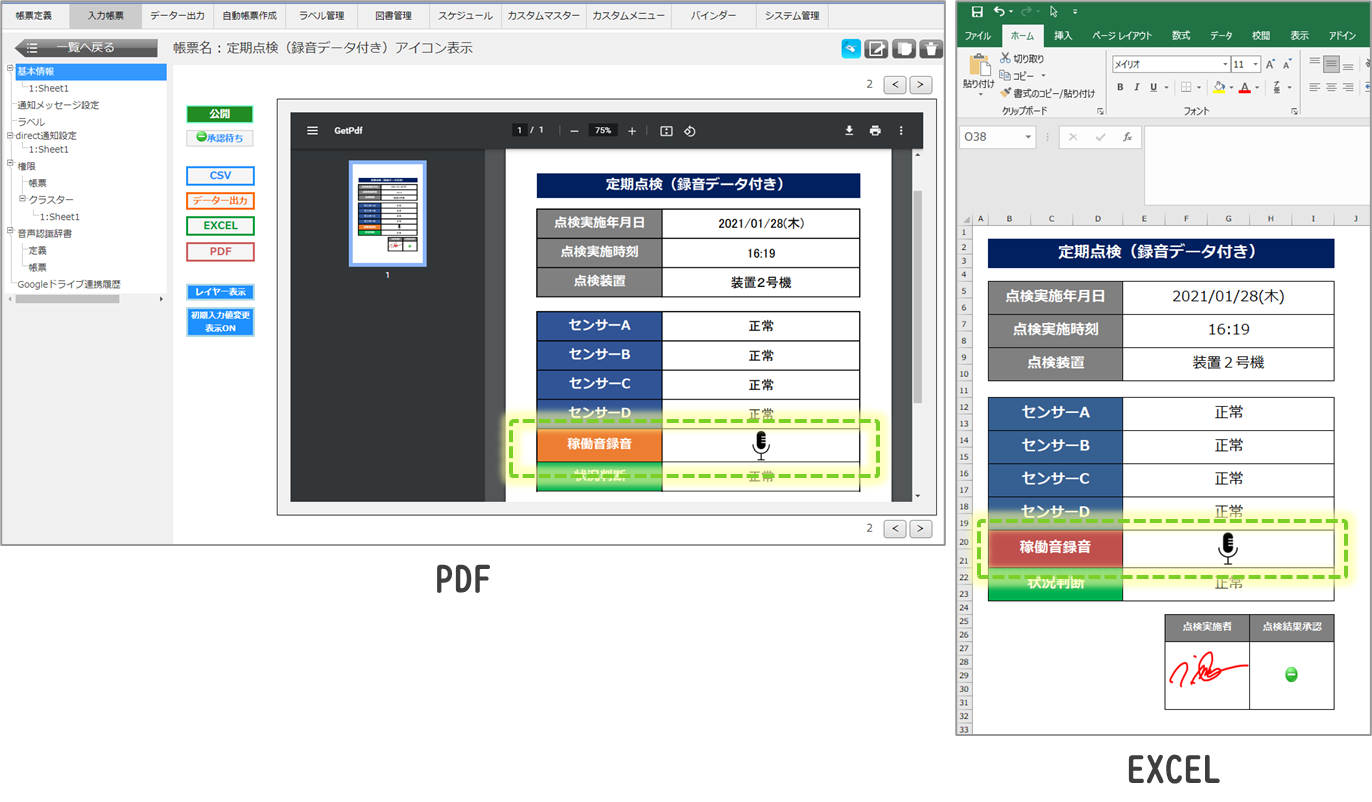The height and width of the screenshot is (802, 1372).
Task: Click the PDF viewer print icon
Action: (875, 130)
